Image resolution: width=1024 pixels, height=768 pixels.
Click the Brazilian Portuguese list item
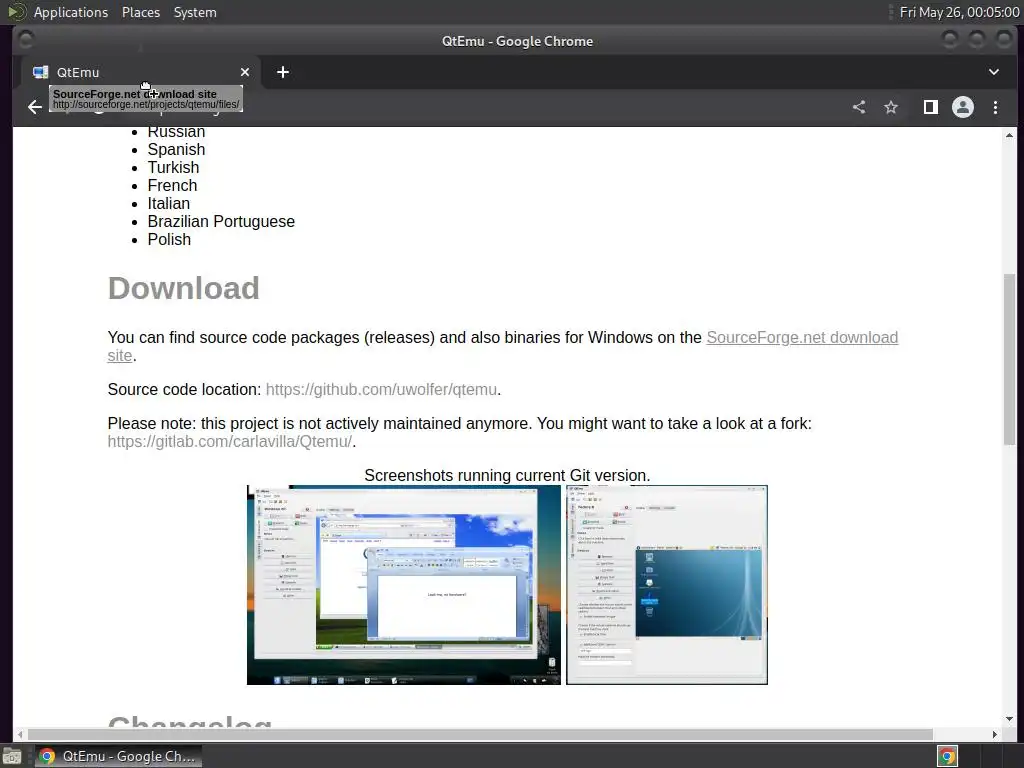(x=221, y=222)
